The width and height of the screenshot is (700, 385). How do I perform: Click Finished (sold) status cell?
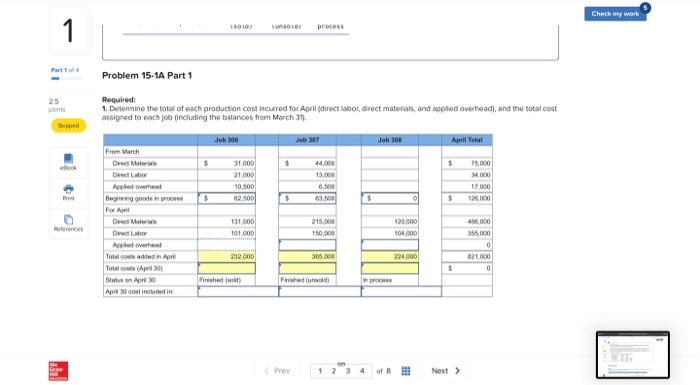coord(226,280)
